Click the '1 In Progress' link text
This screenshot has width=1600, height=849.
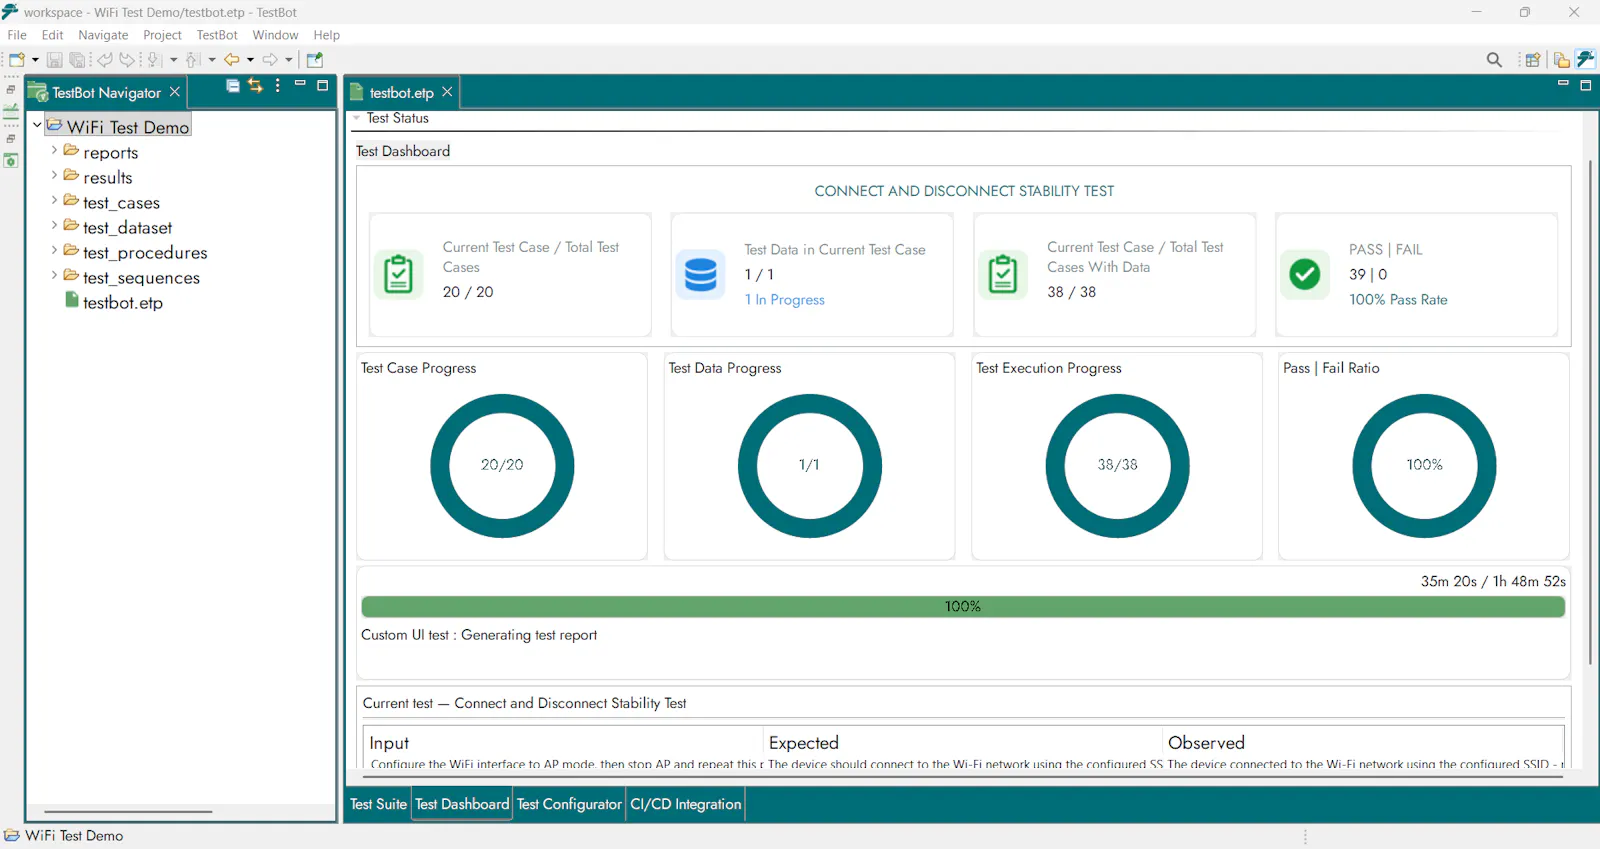click(x=784, y=300)
